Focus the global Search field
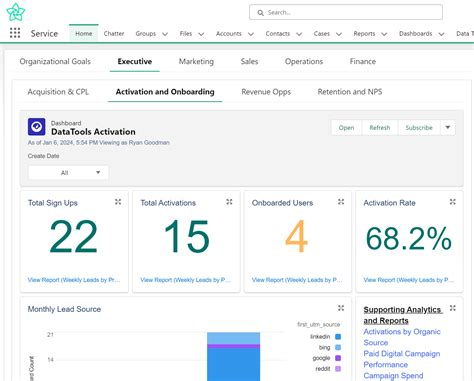This screenshot has height=381, width=474. pyautogui.click(x=346, y=13)
